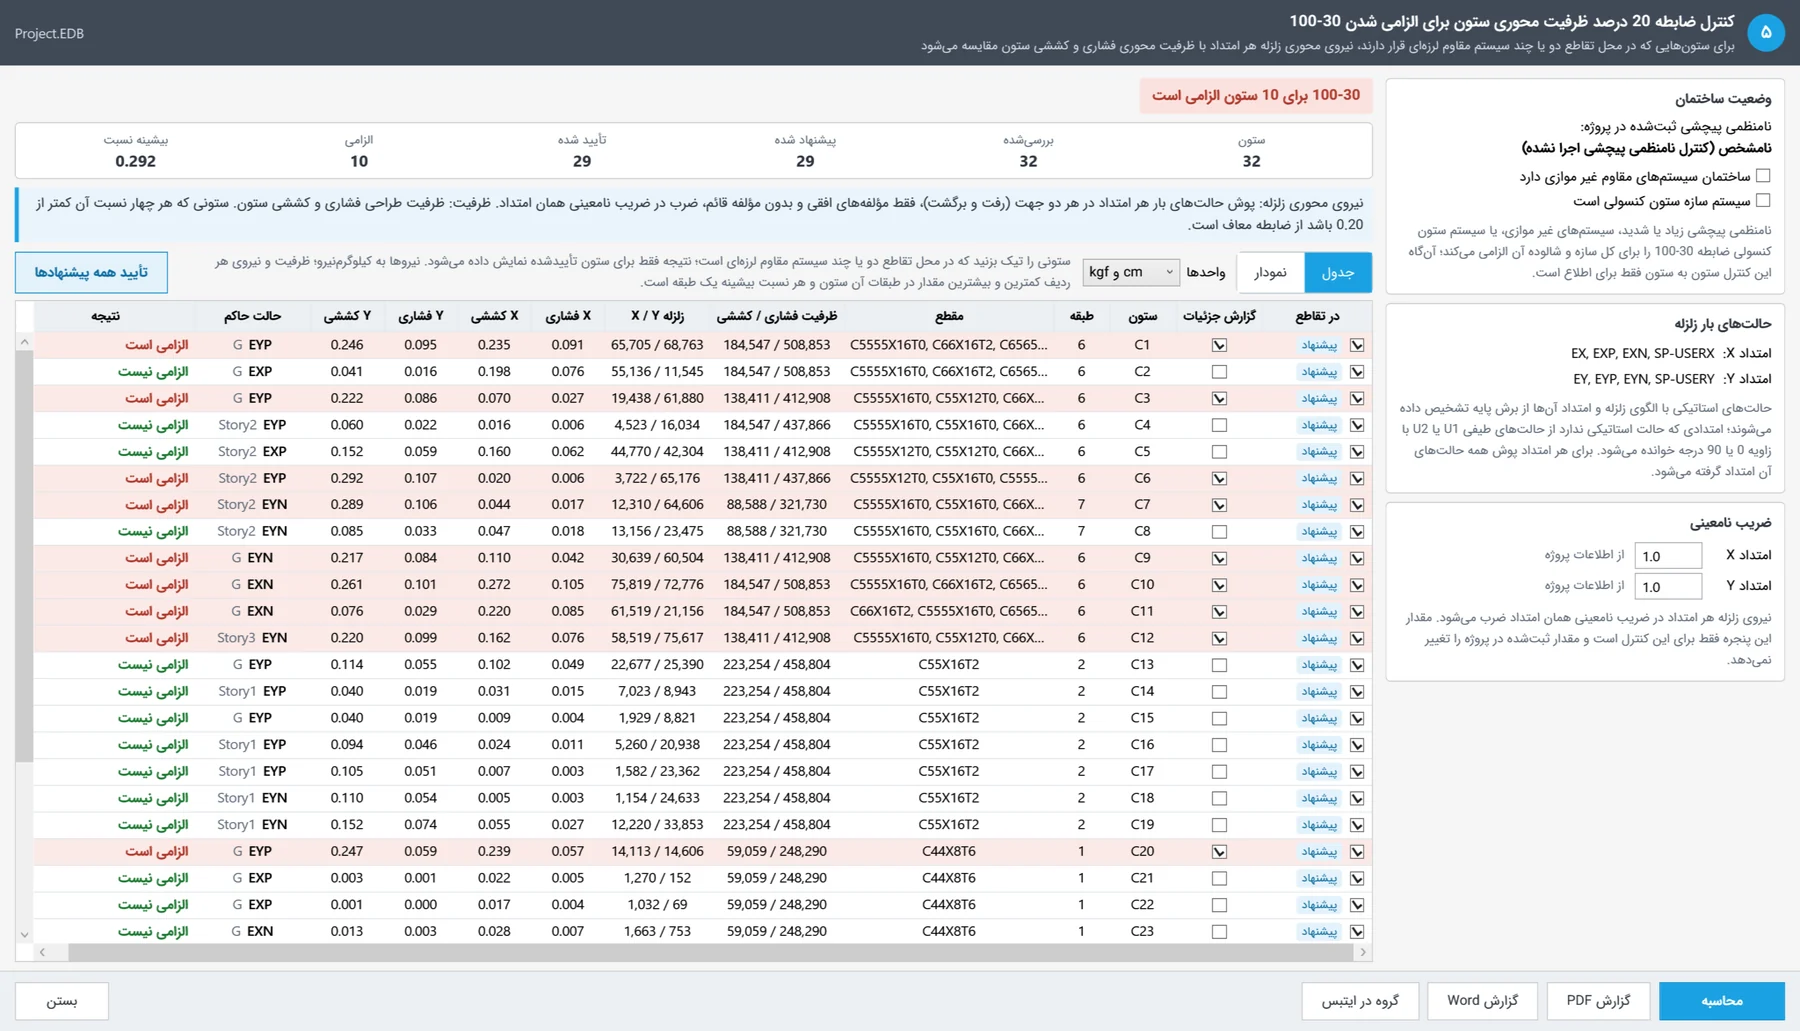Click the 'تأیید همه پیشنهادها' button
1800x1031 pixels.
pos(91,272)
